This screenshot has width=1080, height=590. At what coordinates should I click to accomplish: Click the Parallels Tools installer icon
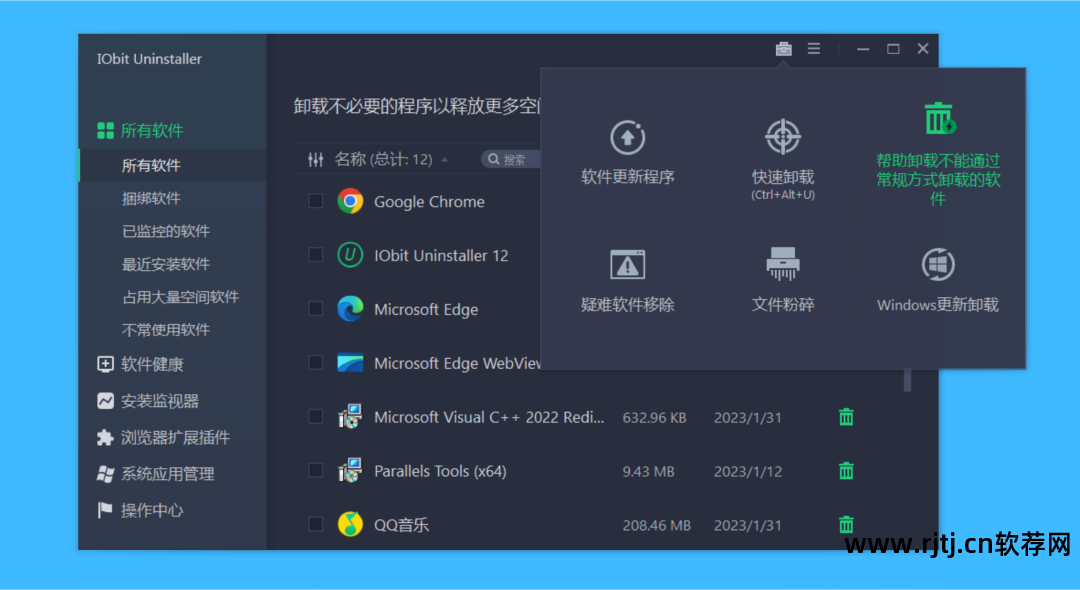click(350, 470)
